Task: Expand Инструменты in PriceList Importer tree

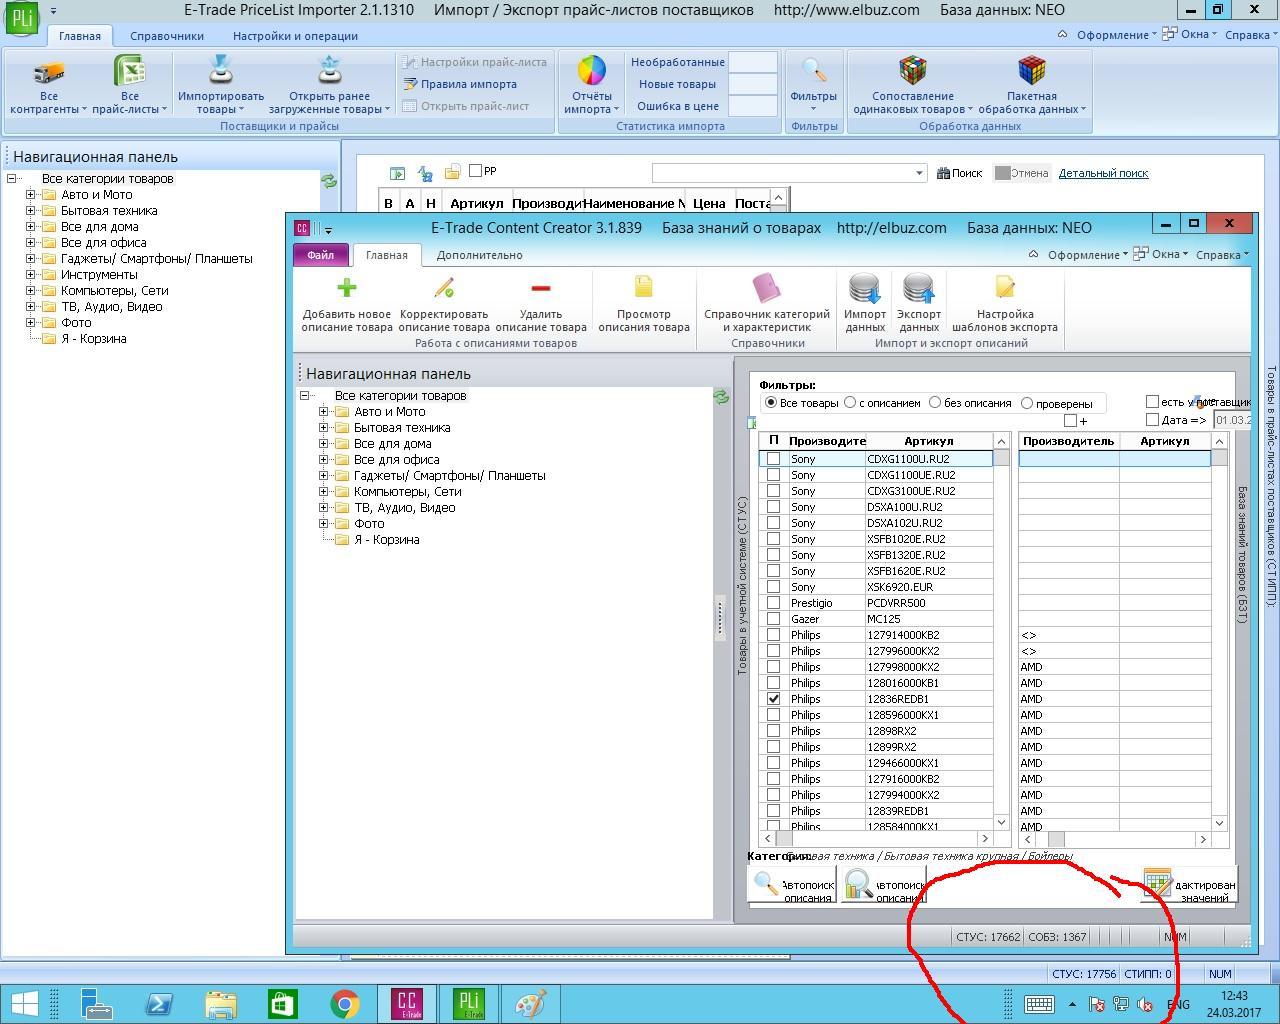Action: tap(31, 275)
